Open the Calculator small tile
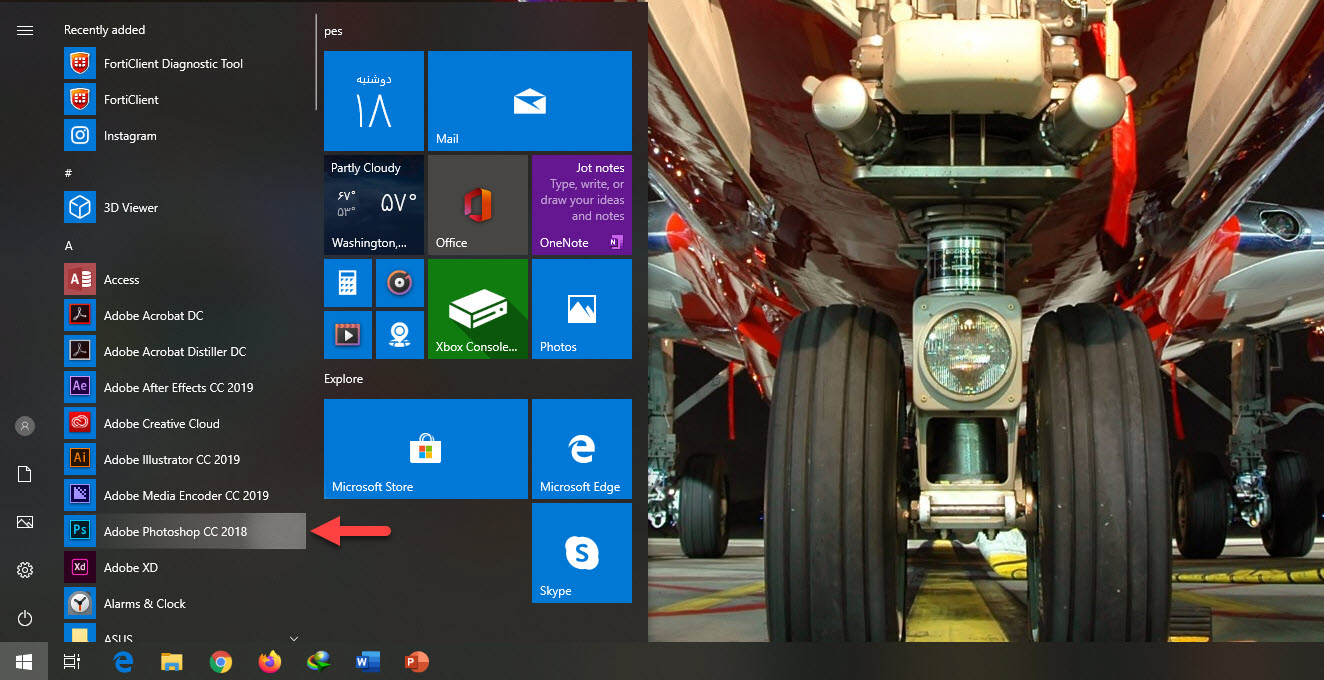The height and width of the screenshot is (680, 1324). tap(348, 283)
